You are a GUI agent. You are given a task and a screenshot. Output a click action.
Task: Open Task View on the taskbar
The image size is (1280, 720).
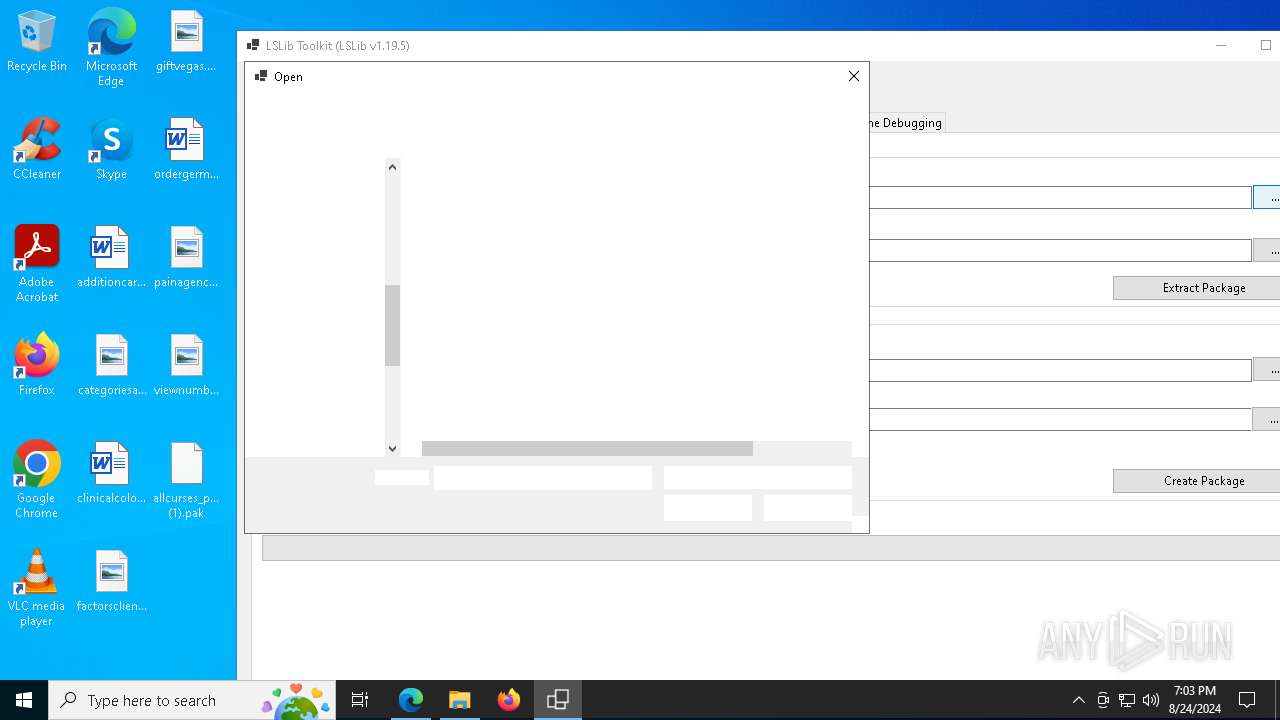point(360,700)
